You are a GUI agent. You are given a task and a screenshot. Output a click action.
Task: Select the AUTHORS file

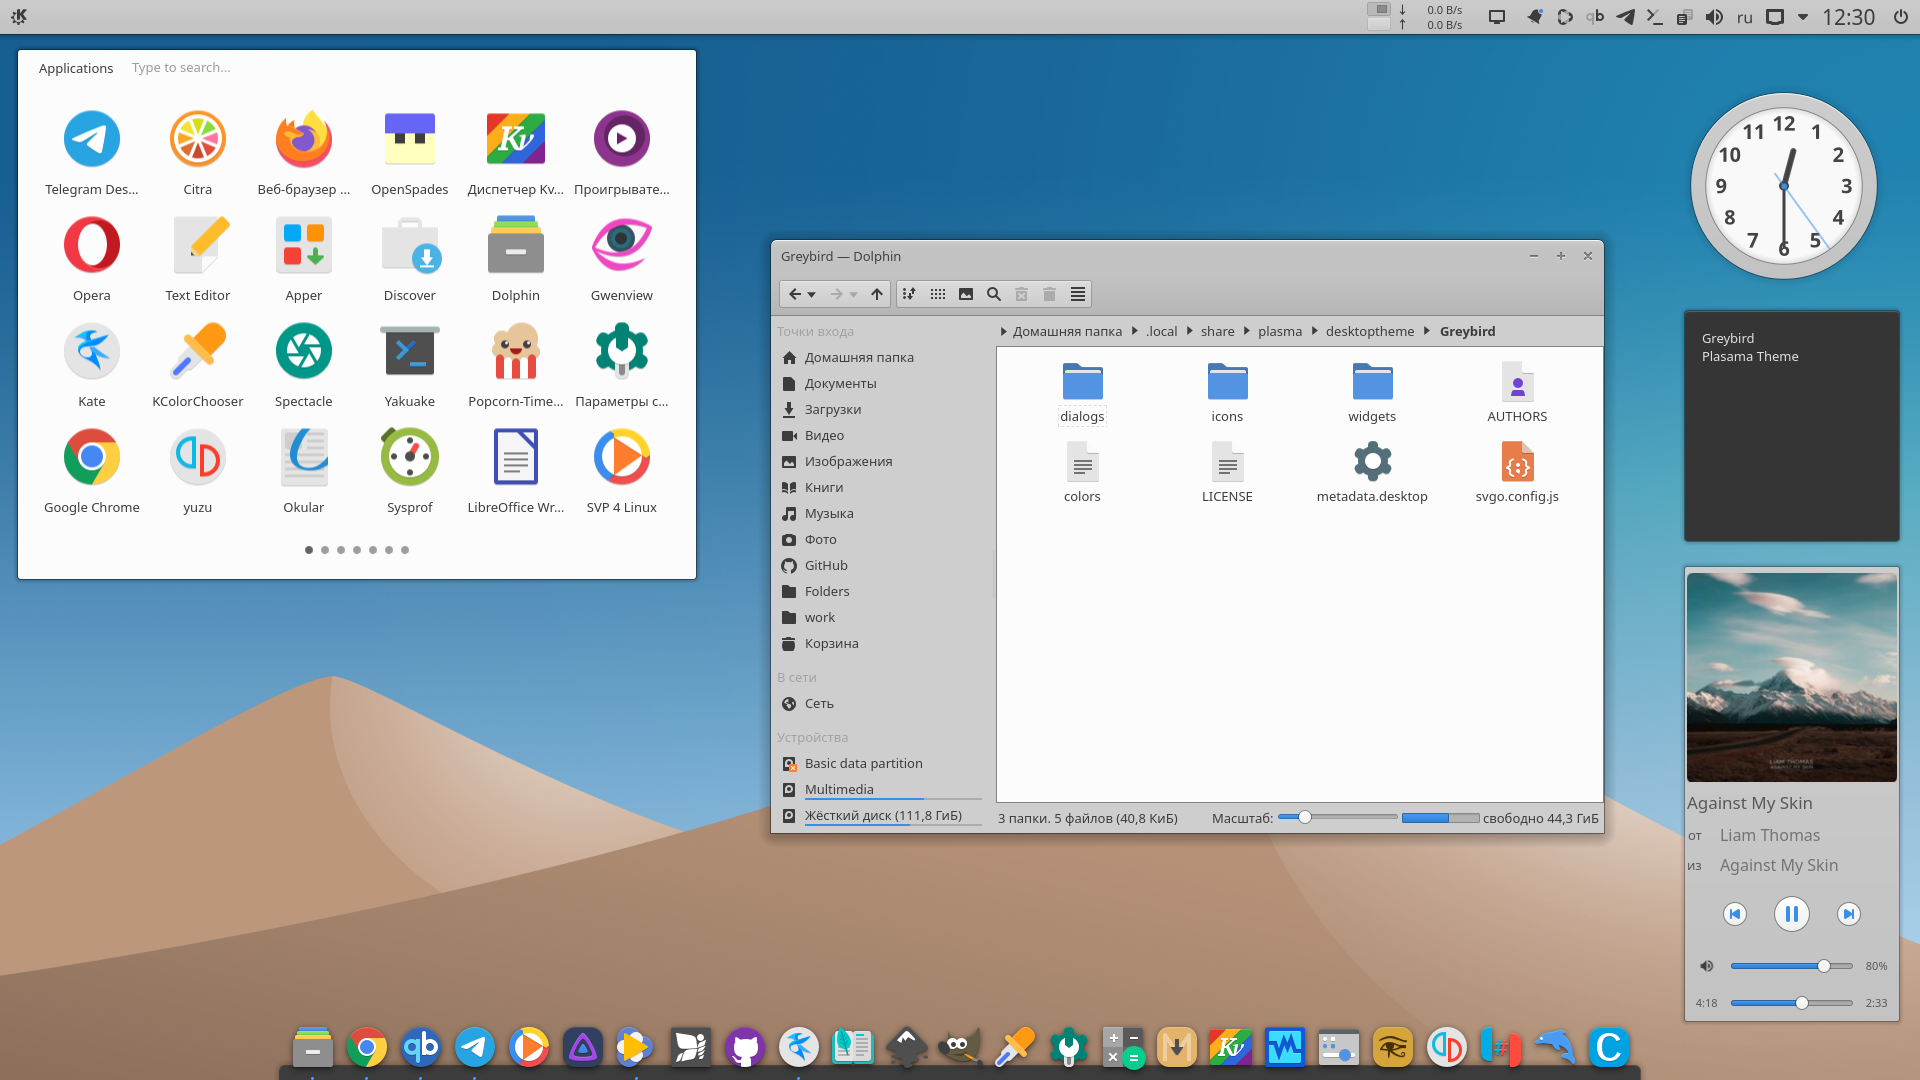(1517, 393)
